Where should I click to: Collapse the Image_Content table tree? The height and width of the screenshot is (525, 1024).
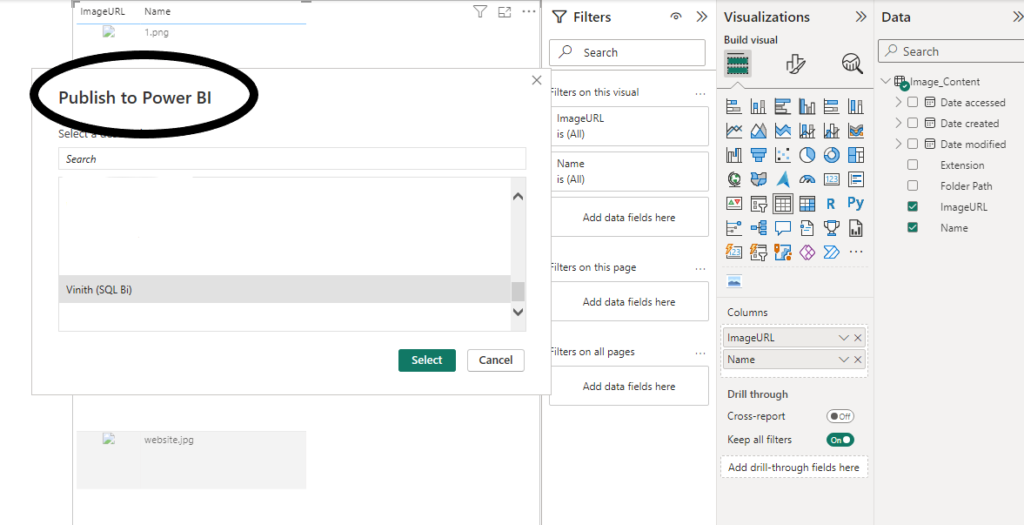point(886,82)
